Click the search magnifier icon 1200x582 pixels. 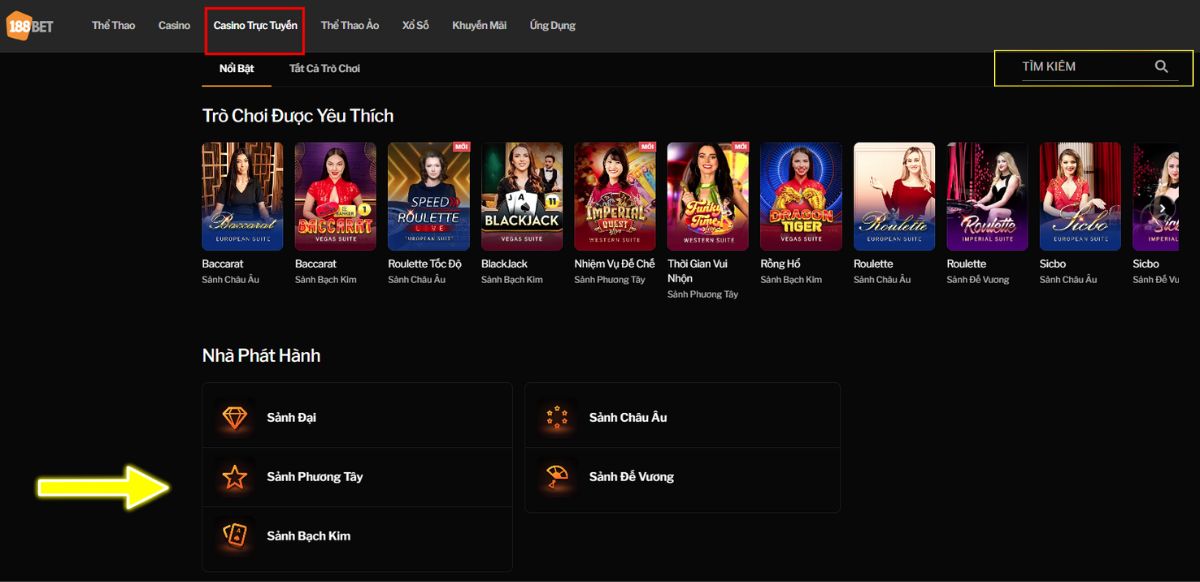click(1161, 66)
